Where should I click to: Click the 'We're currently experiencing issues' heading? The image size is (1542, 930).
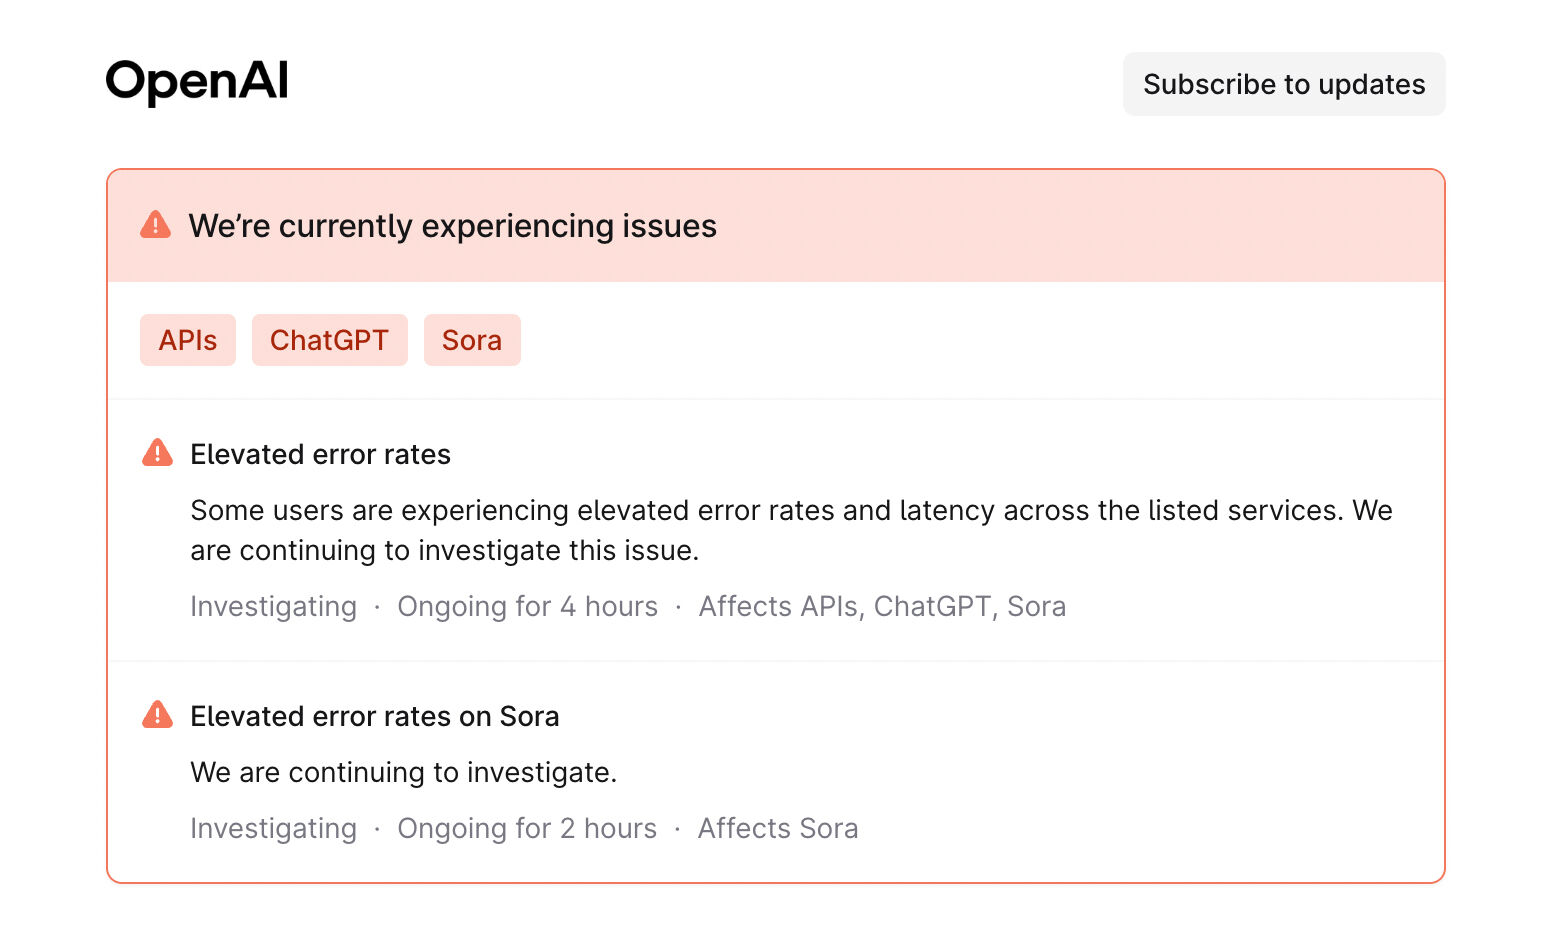point(452,226)
